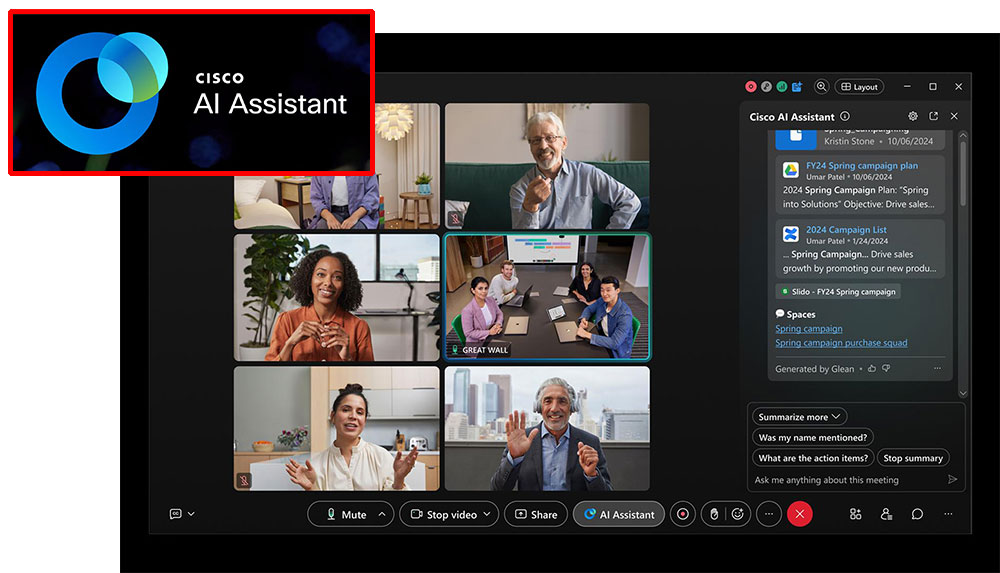This screenshot has height=573, width=1000.
Task: Click the zoom magnifier icon in title bar
Action: 821,87
